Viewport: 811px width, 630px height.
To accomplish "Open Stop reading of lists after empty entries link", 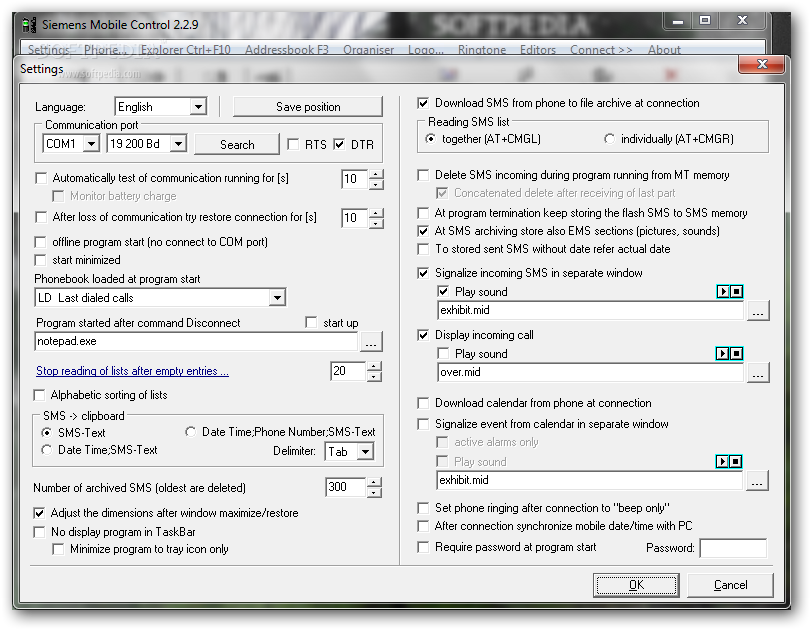I will click(132, 371).
